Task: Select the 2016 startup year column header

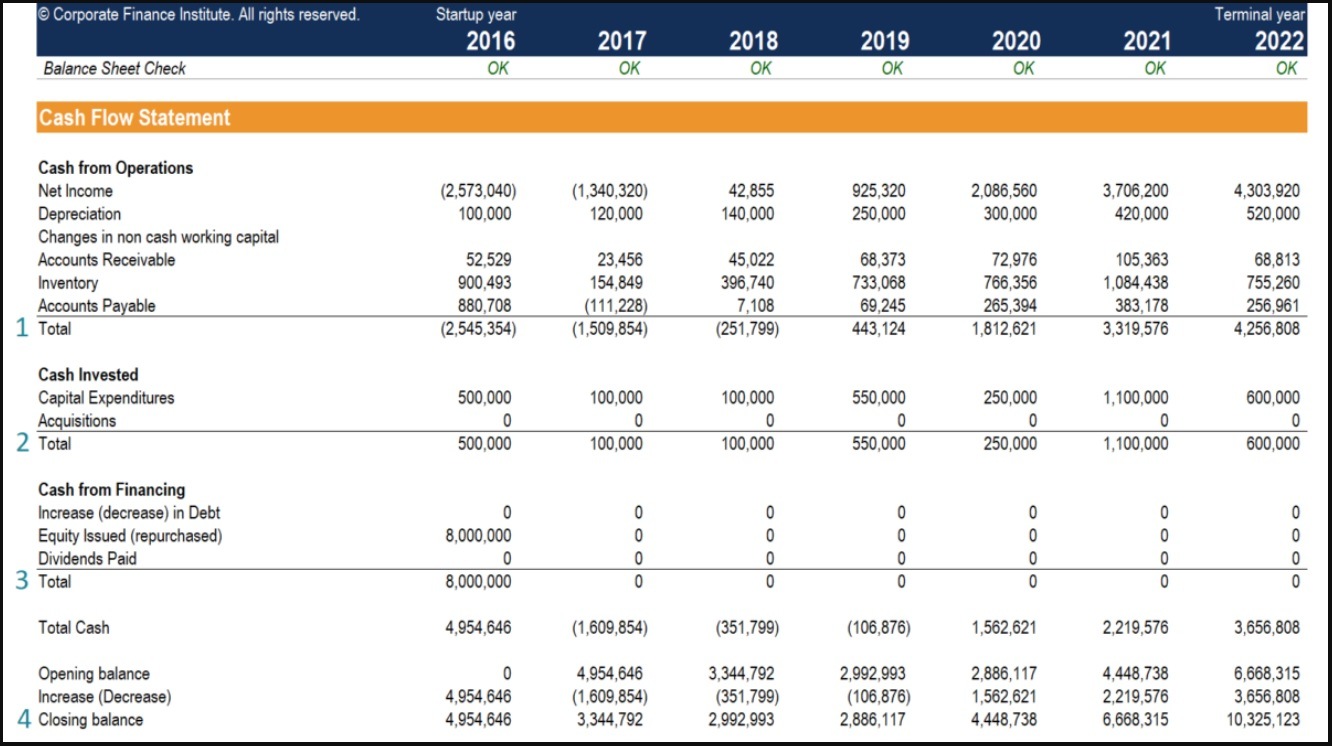Action: tap(490, 40)
